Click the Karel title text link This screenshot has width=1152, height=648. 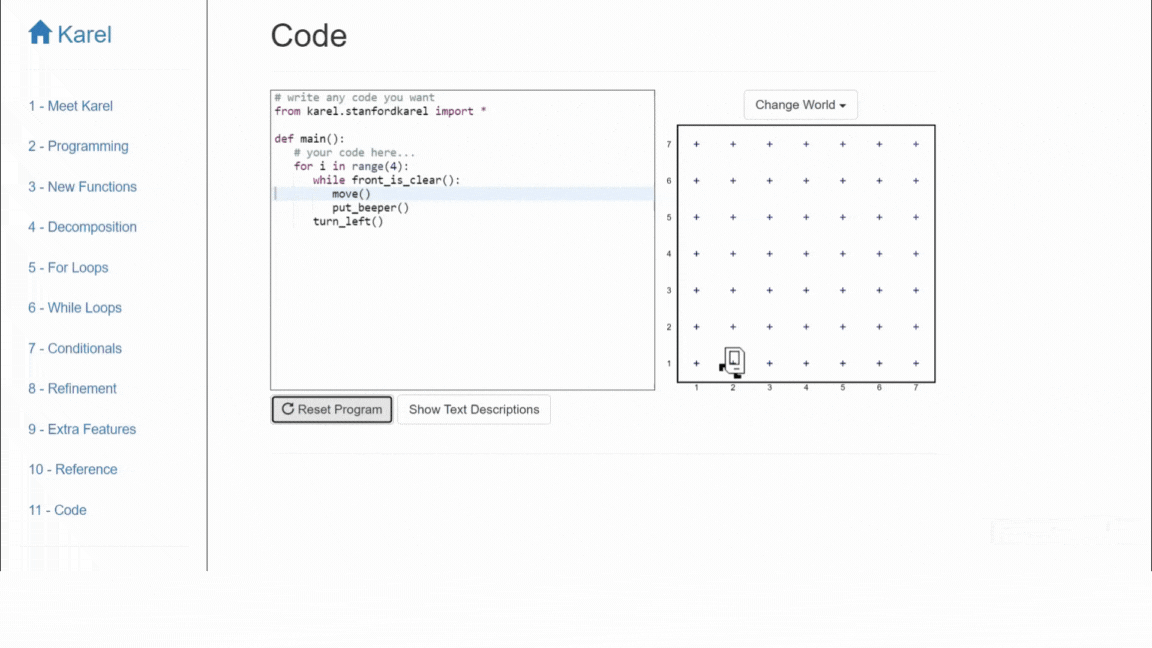pos(85,35)
